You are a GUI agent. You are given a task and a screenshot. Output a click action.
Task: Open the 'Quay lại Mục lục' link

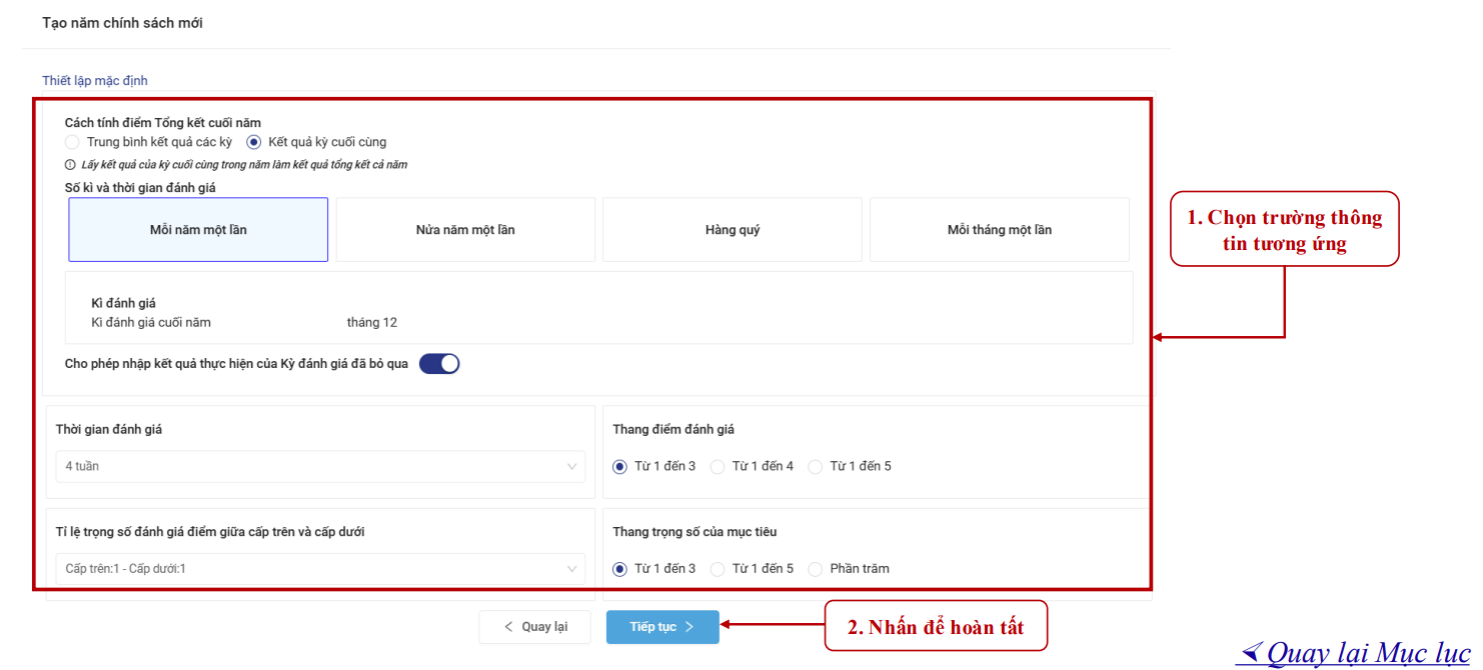1354,653
